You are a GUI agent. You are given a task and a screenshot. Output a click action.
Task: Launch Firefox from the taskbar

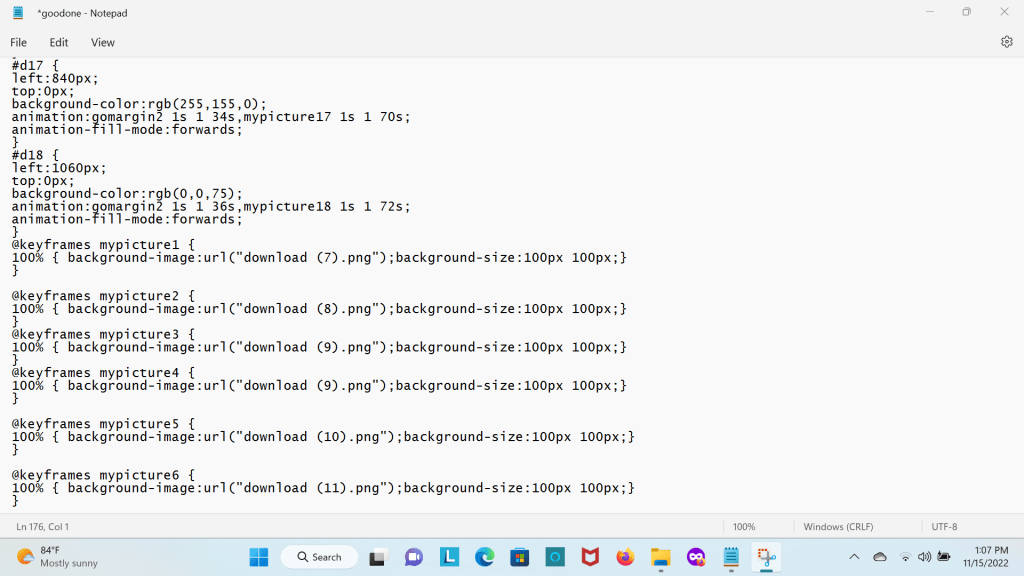tap(625, 557)
